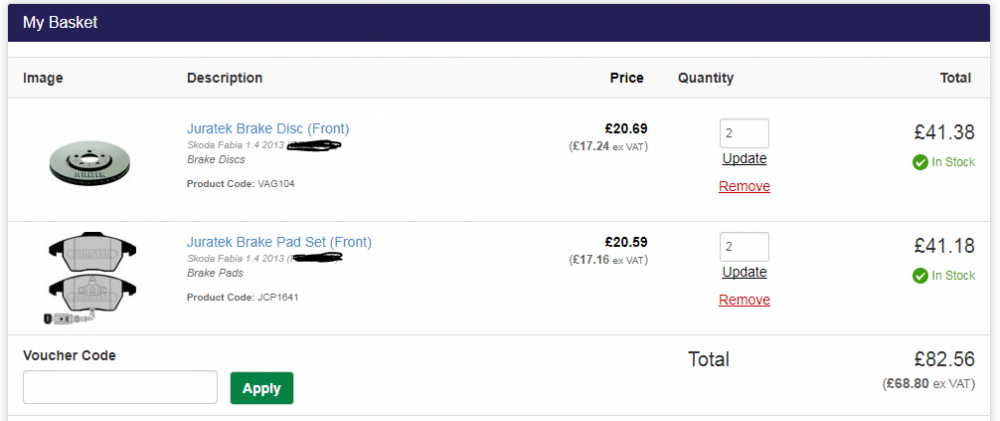Image resolution: width=1000 pixels, height=421 pixels.
Task: Click the Brake Disc in-stock green checkmark icon
Action: click(920, 163)
